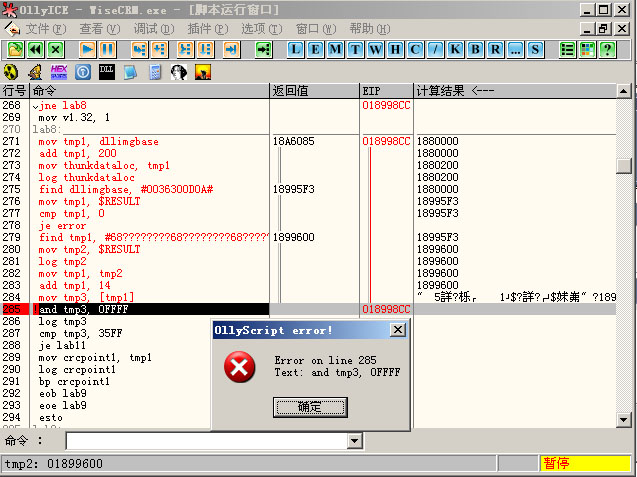Click the vertical scrollbar thumb
This screenshot has width=637, height=477.
(x=624, y=165)
